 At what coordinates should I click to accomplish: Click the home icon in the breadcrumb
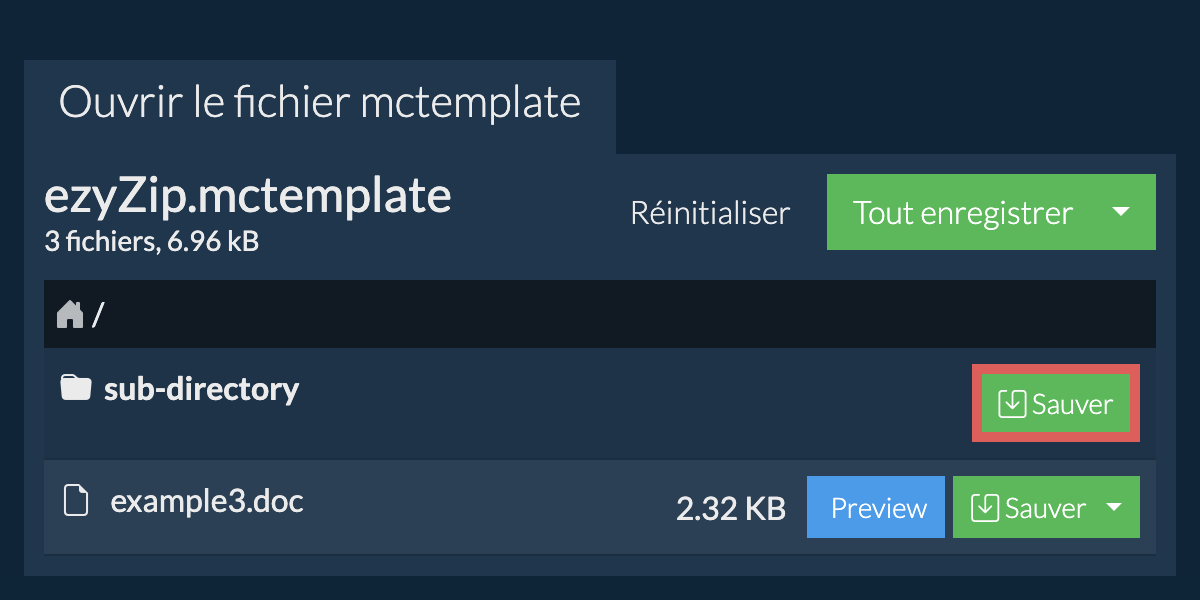pos(70,315)
